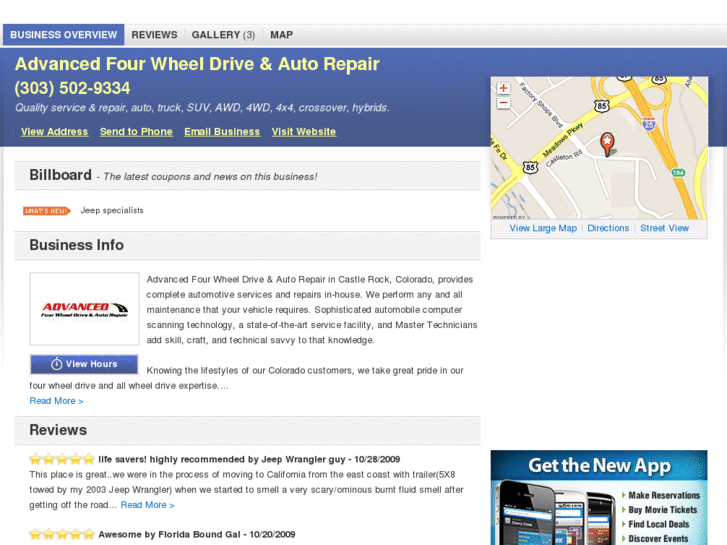The image size is (727, 545).
Task: Open the Visit Website link
Action: [304, 132]
